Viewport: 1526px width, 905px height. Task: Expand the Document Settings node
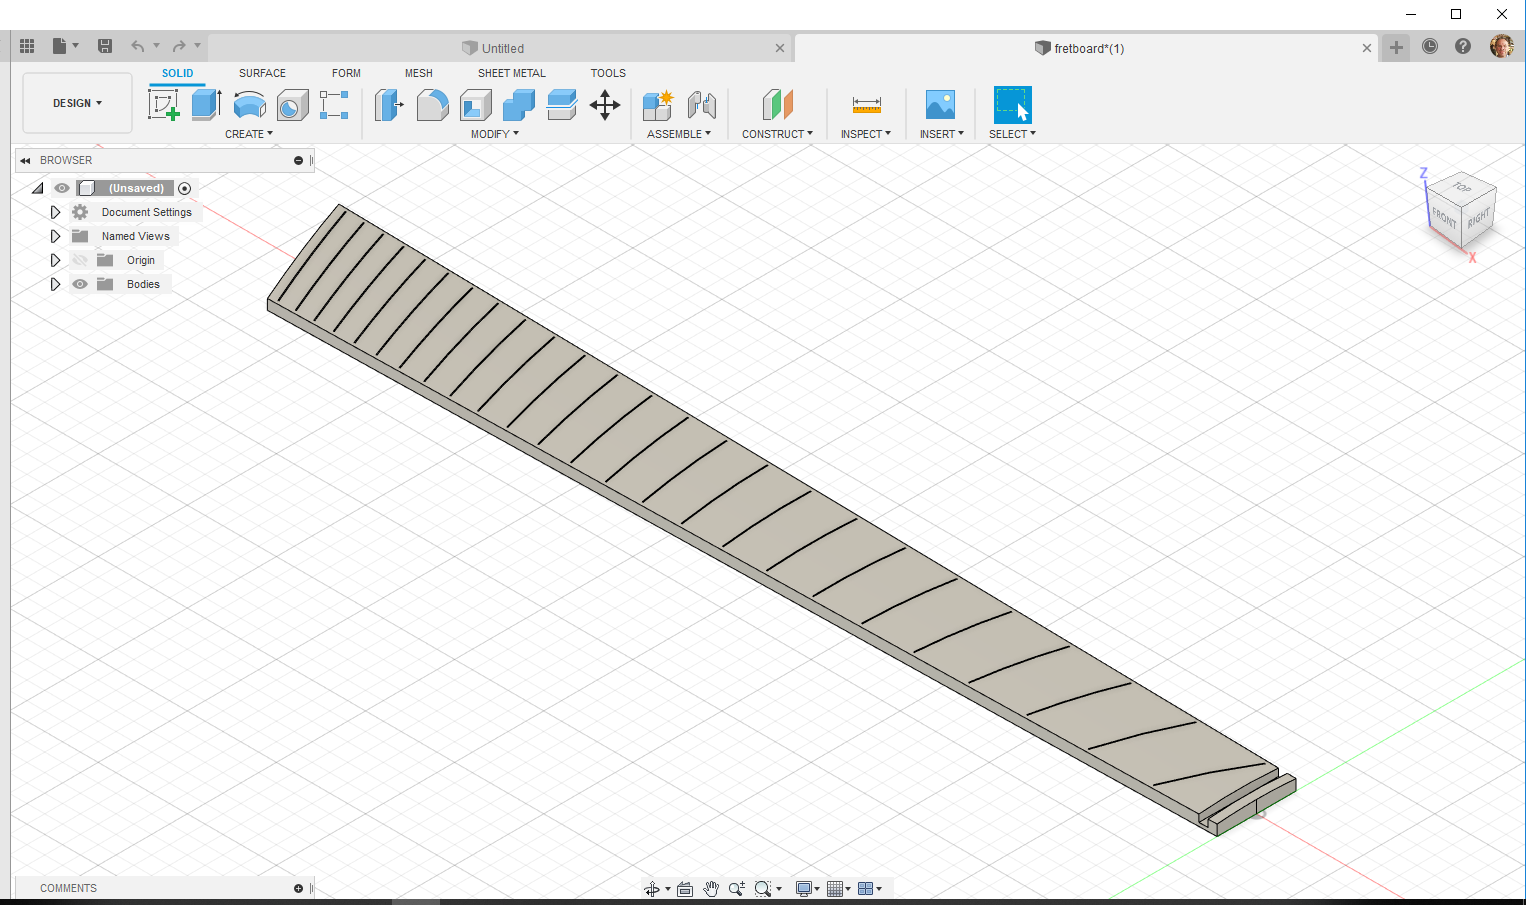(55, 212)
